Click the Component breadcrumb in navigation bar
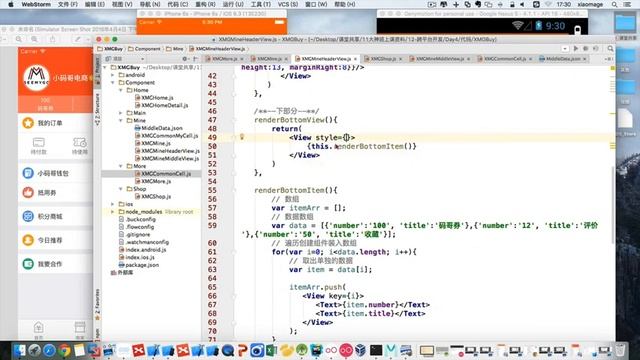The height and width of the screenshot is (360, 640). (x=144, y=49)
